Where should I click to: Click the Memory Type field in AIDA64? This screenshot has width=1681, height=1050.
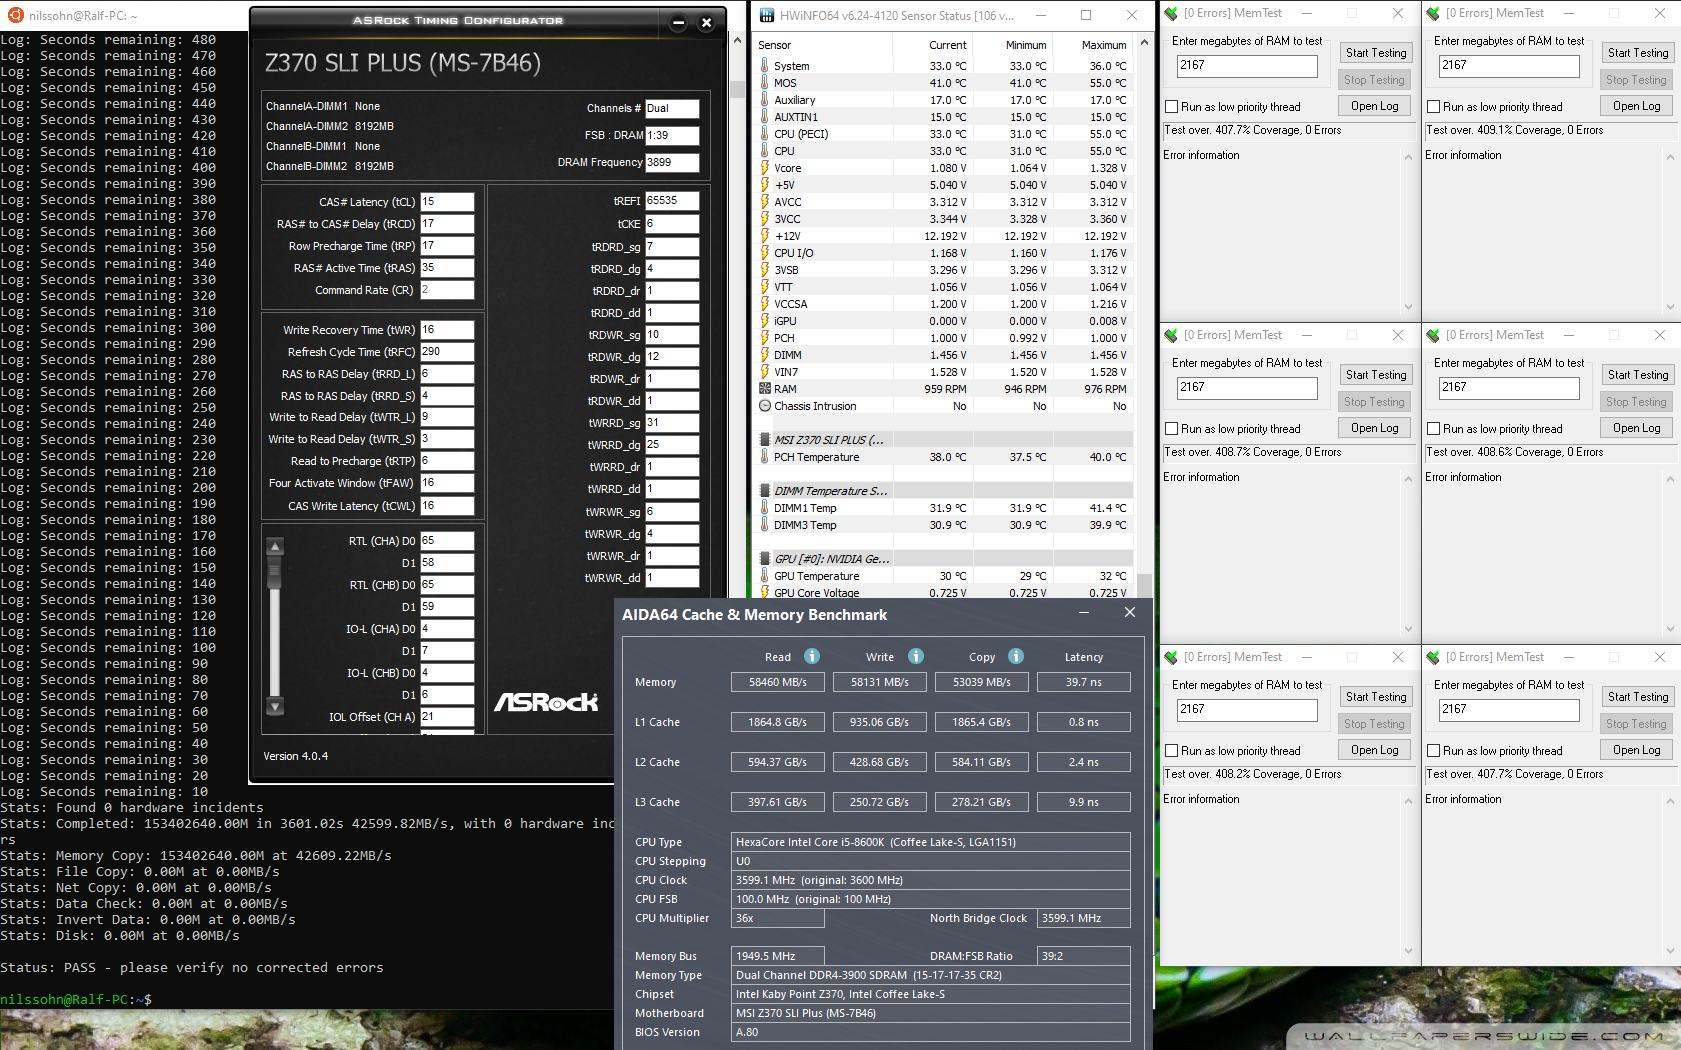click(931, 975)
